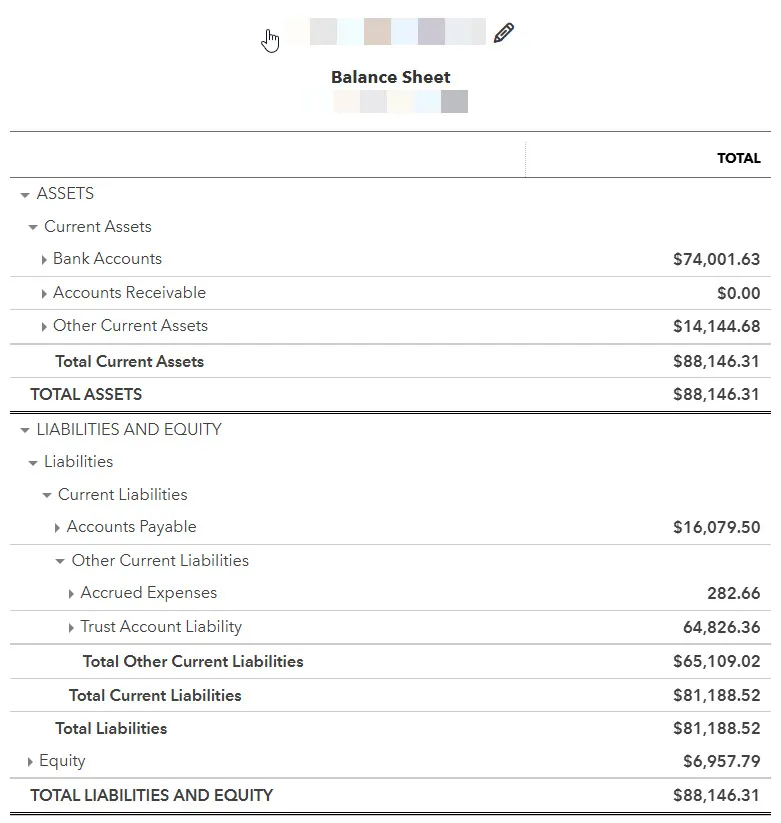Expand the Equity row
This screenshot has height=823, width=781.
click(30, 762)
